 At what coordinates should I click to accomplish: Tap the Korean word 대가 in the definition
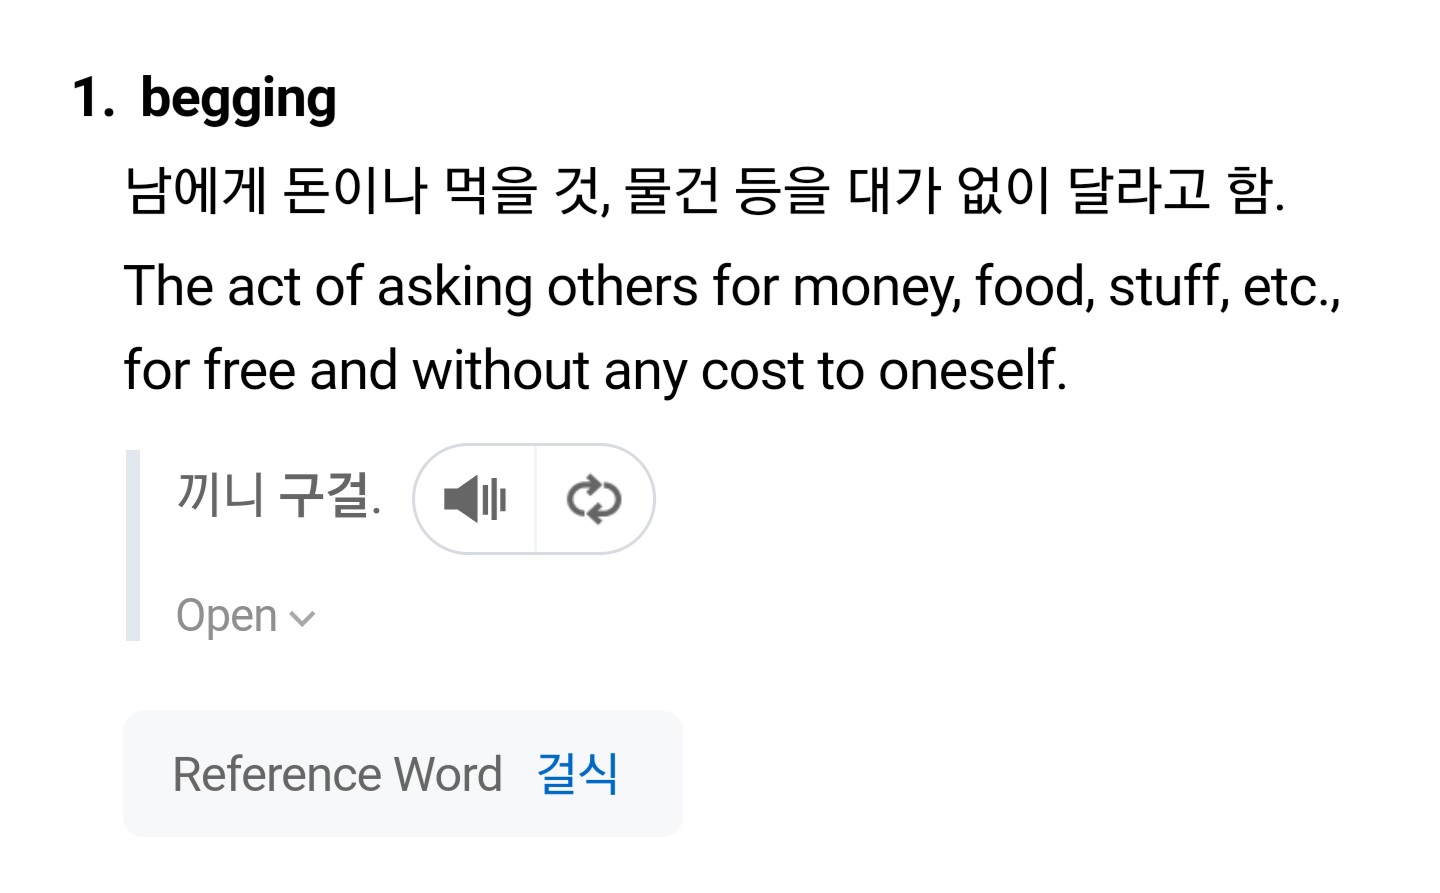click(894, 190)
